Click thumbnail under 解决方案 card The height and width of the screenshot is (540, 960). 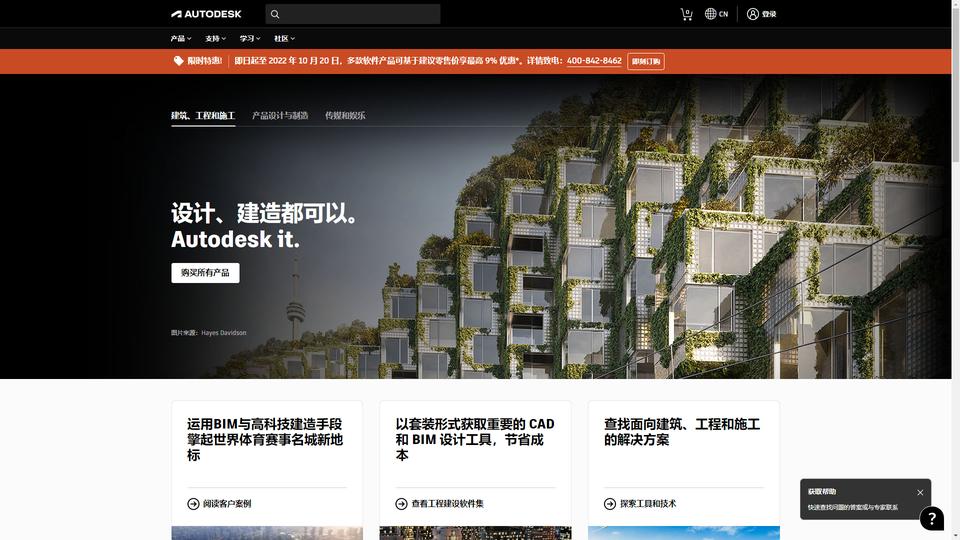(x=684, y=533)
